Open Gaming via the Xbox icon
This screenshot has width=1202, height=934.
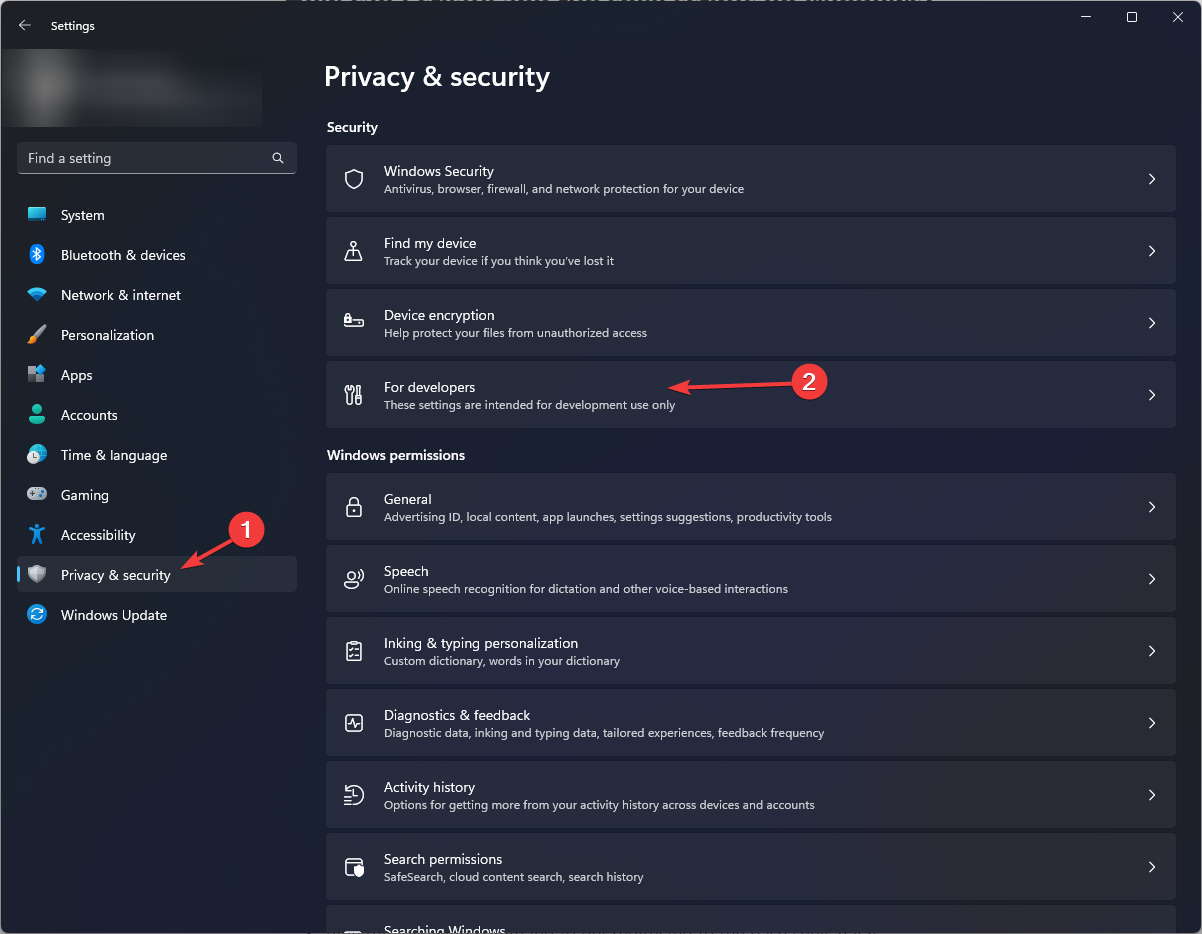[37, 495]
